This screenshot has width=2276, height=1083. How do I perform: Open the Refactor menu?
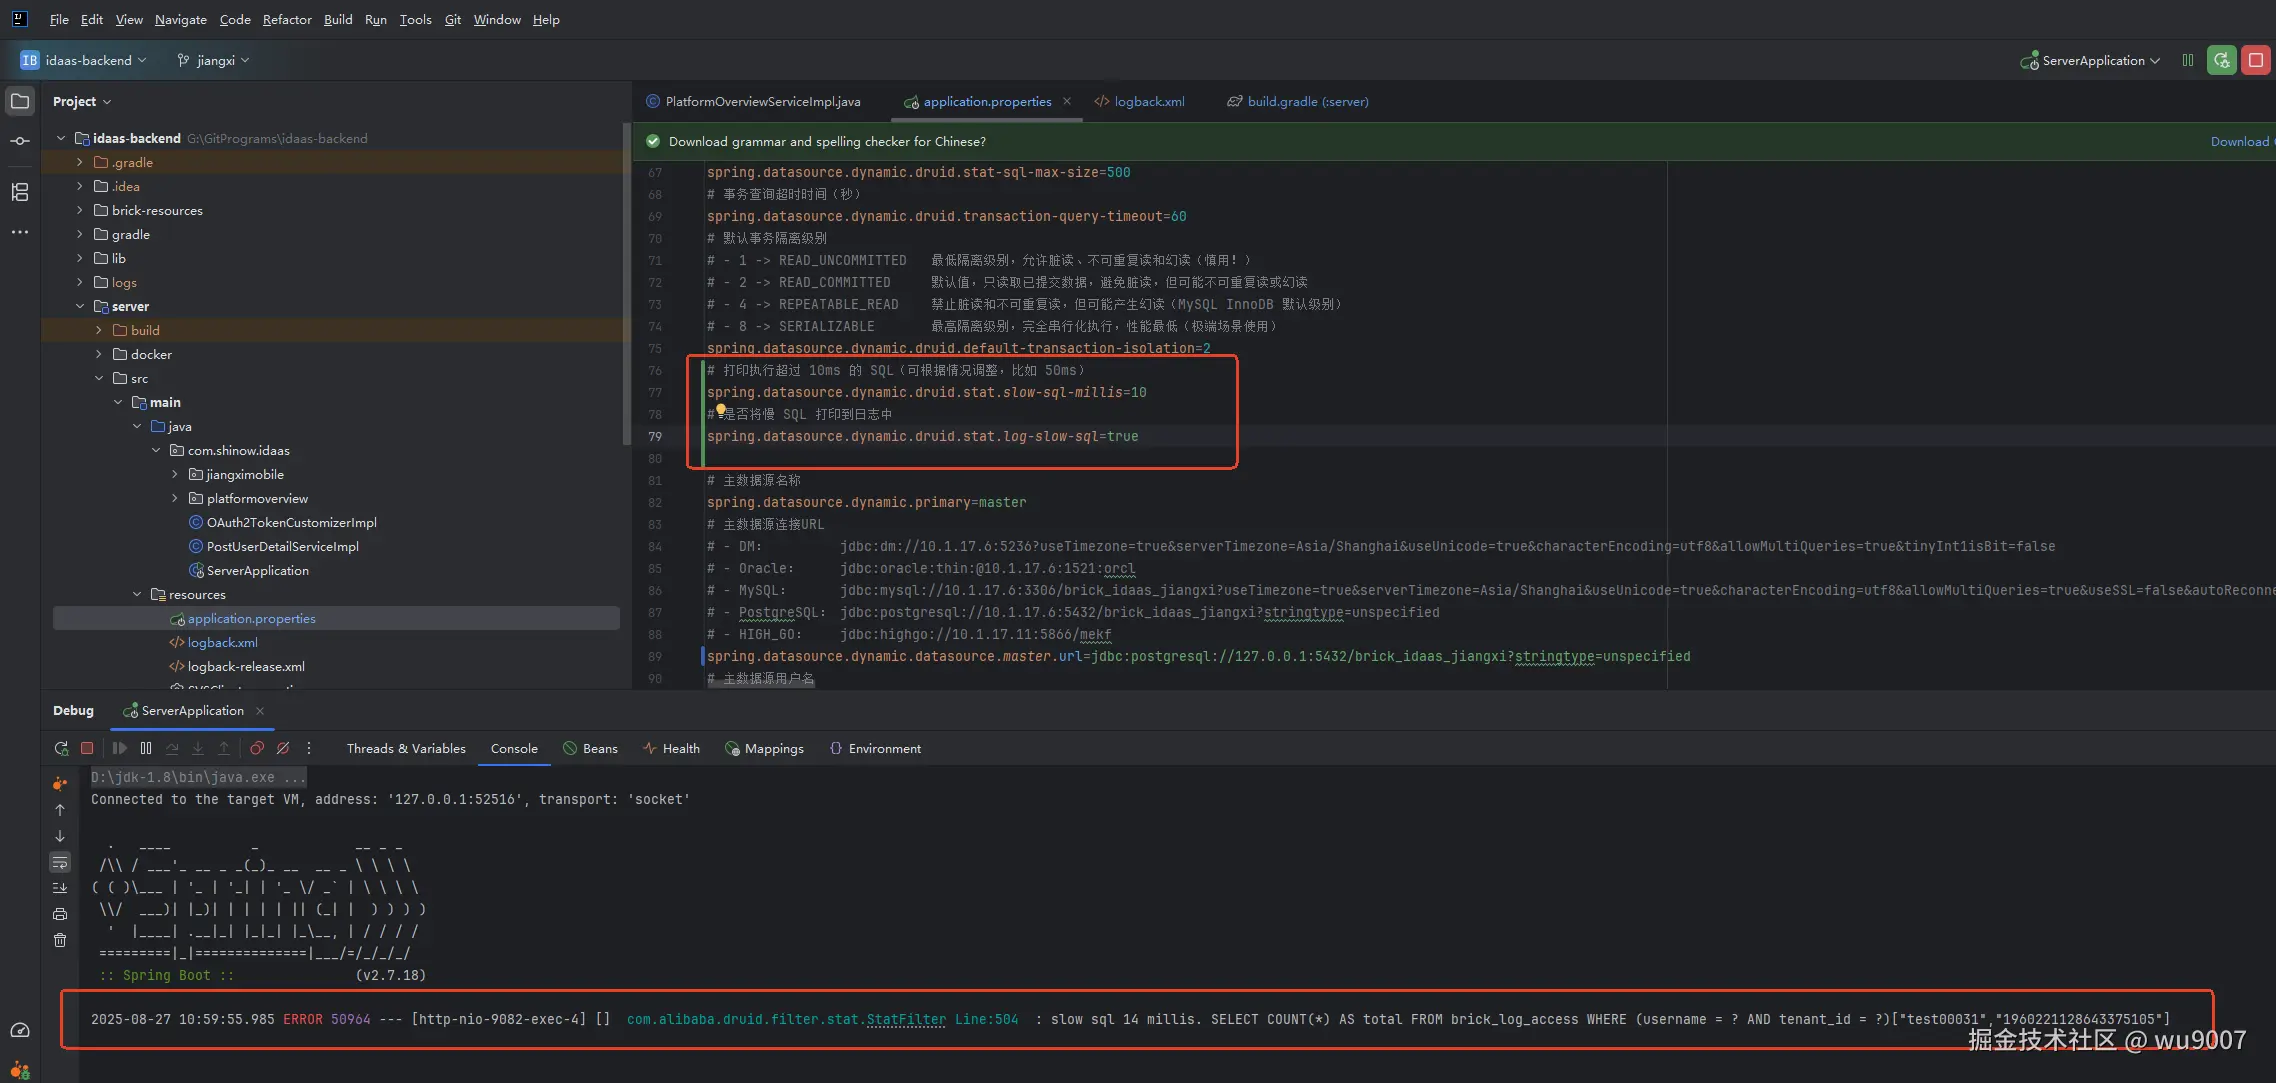click(287, 19)
